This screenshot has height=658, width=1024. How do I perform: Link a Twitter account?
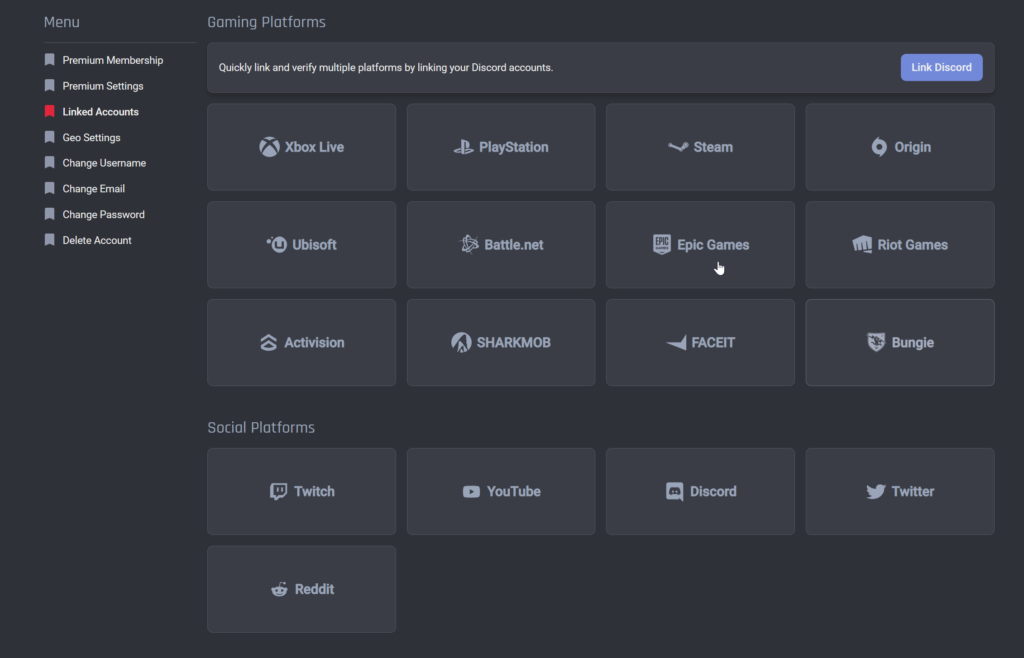pyautogui.click(x=900, y=492)
